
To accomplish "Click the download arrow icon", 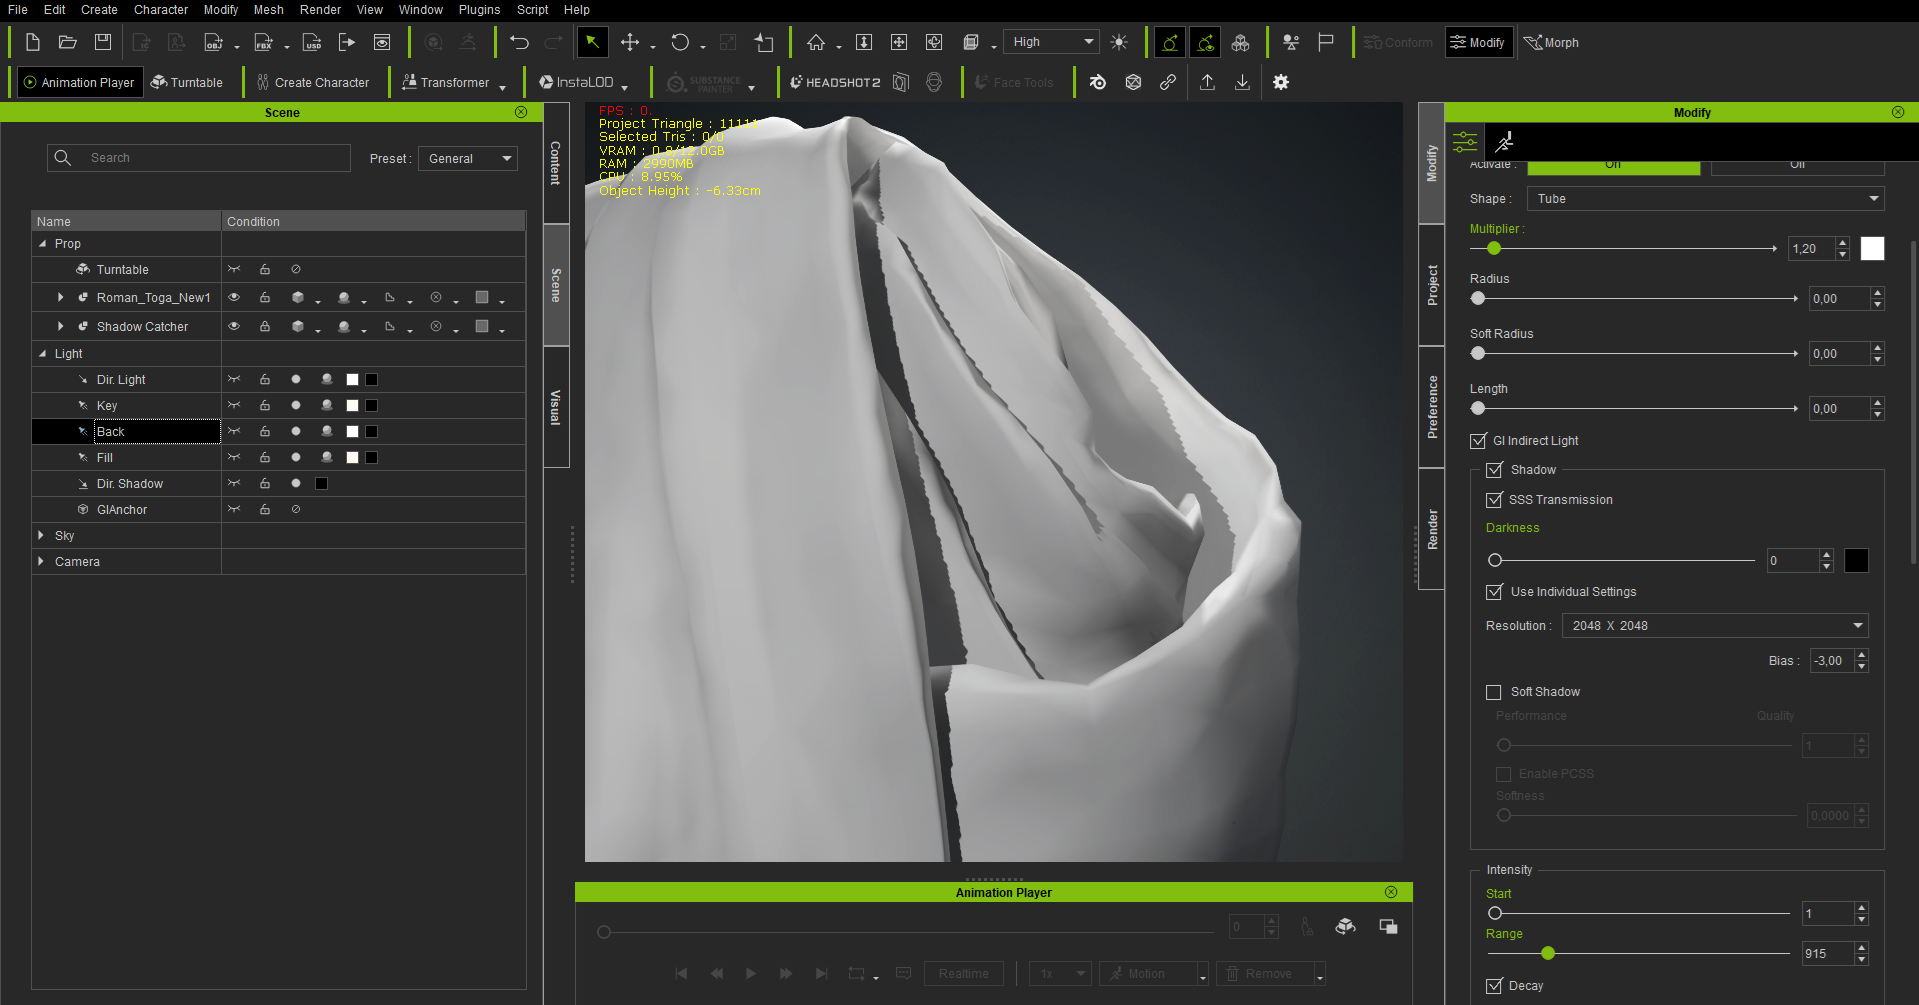I will (x=1242, y=82).
